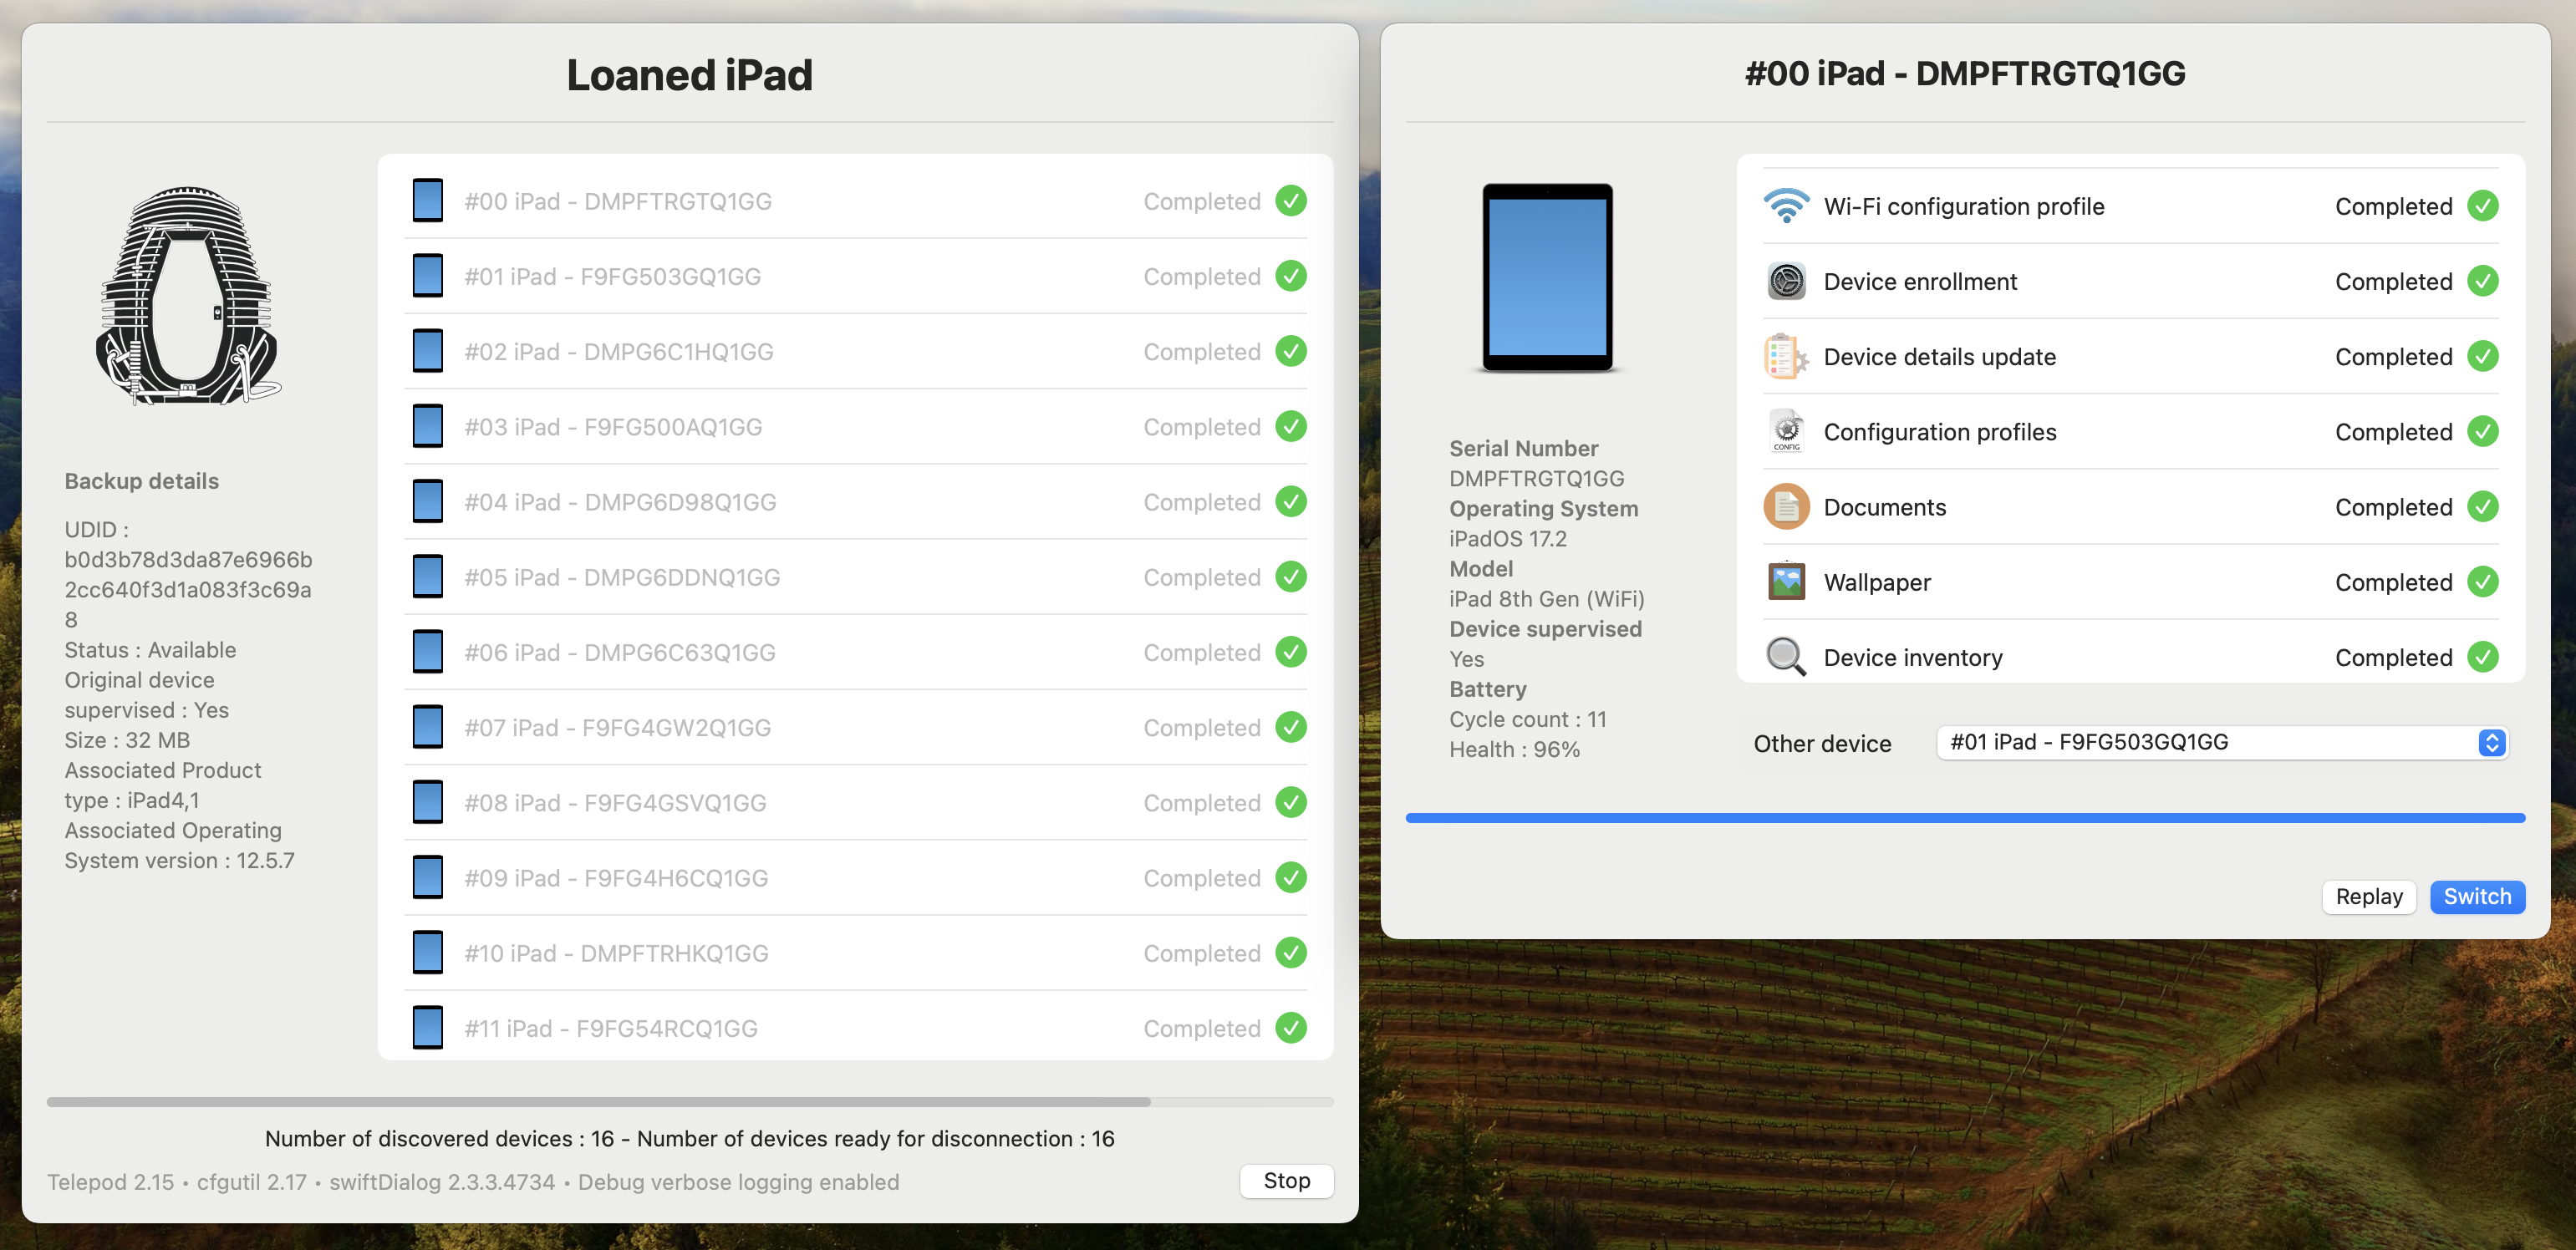This screenshot has width=2576, height=1250.
Task: Click the large iPad image in detail window
Action: click(x=1547, y=277)
